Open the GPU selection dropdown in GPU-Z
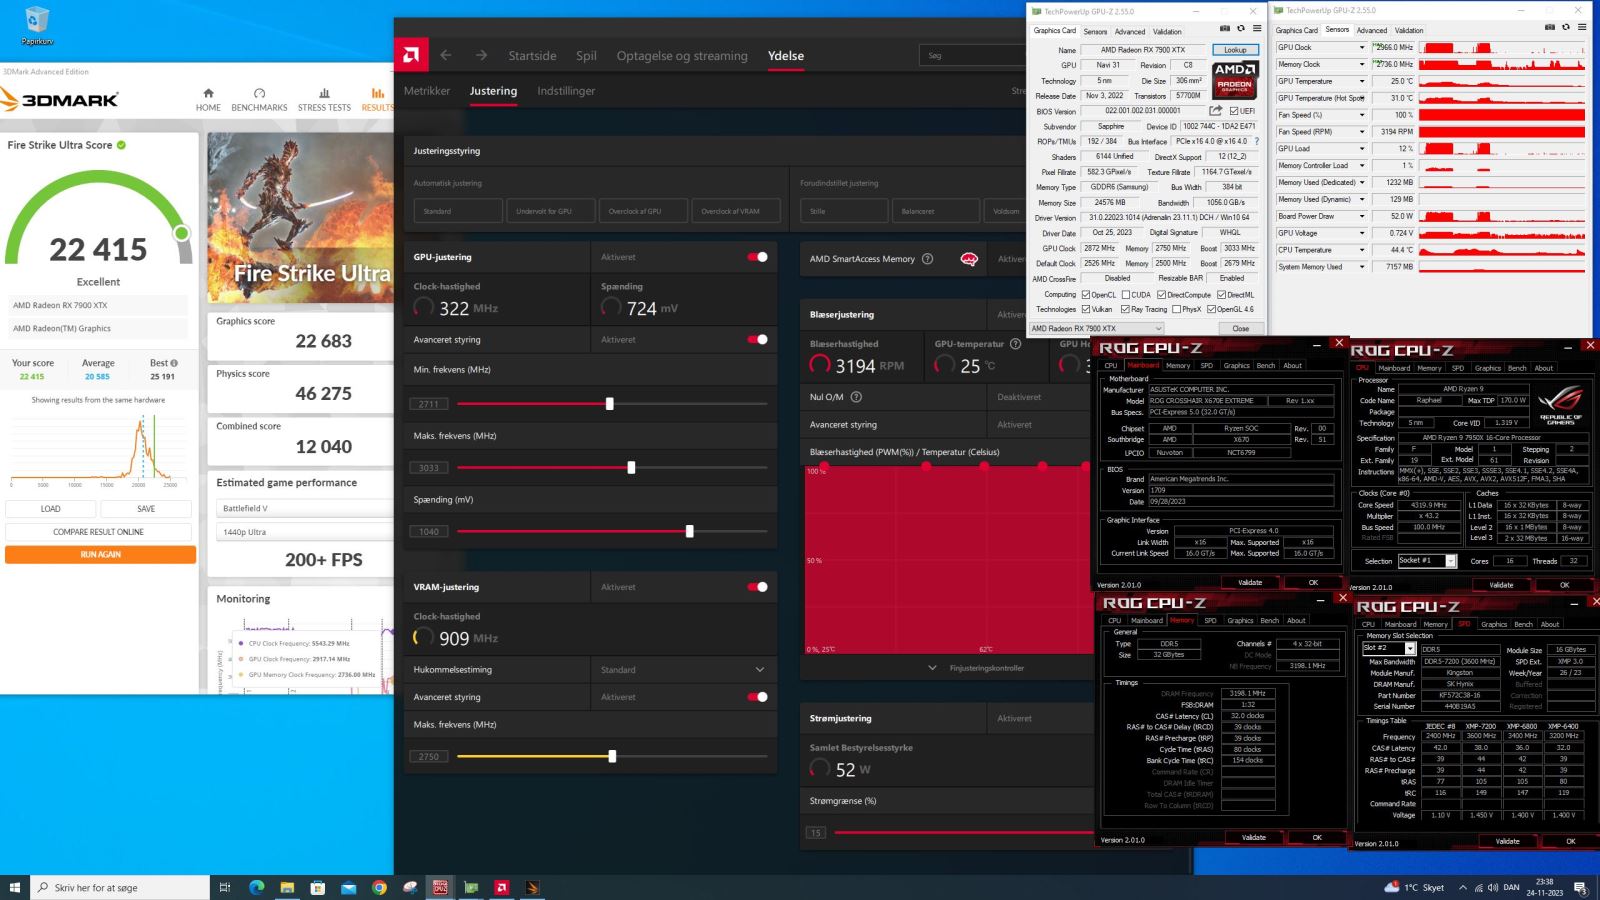Screen dimensions: 1600x900 [1097, 328]
